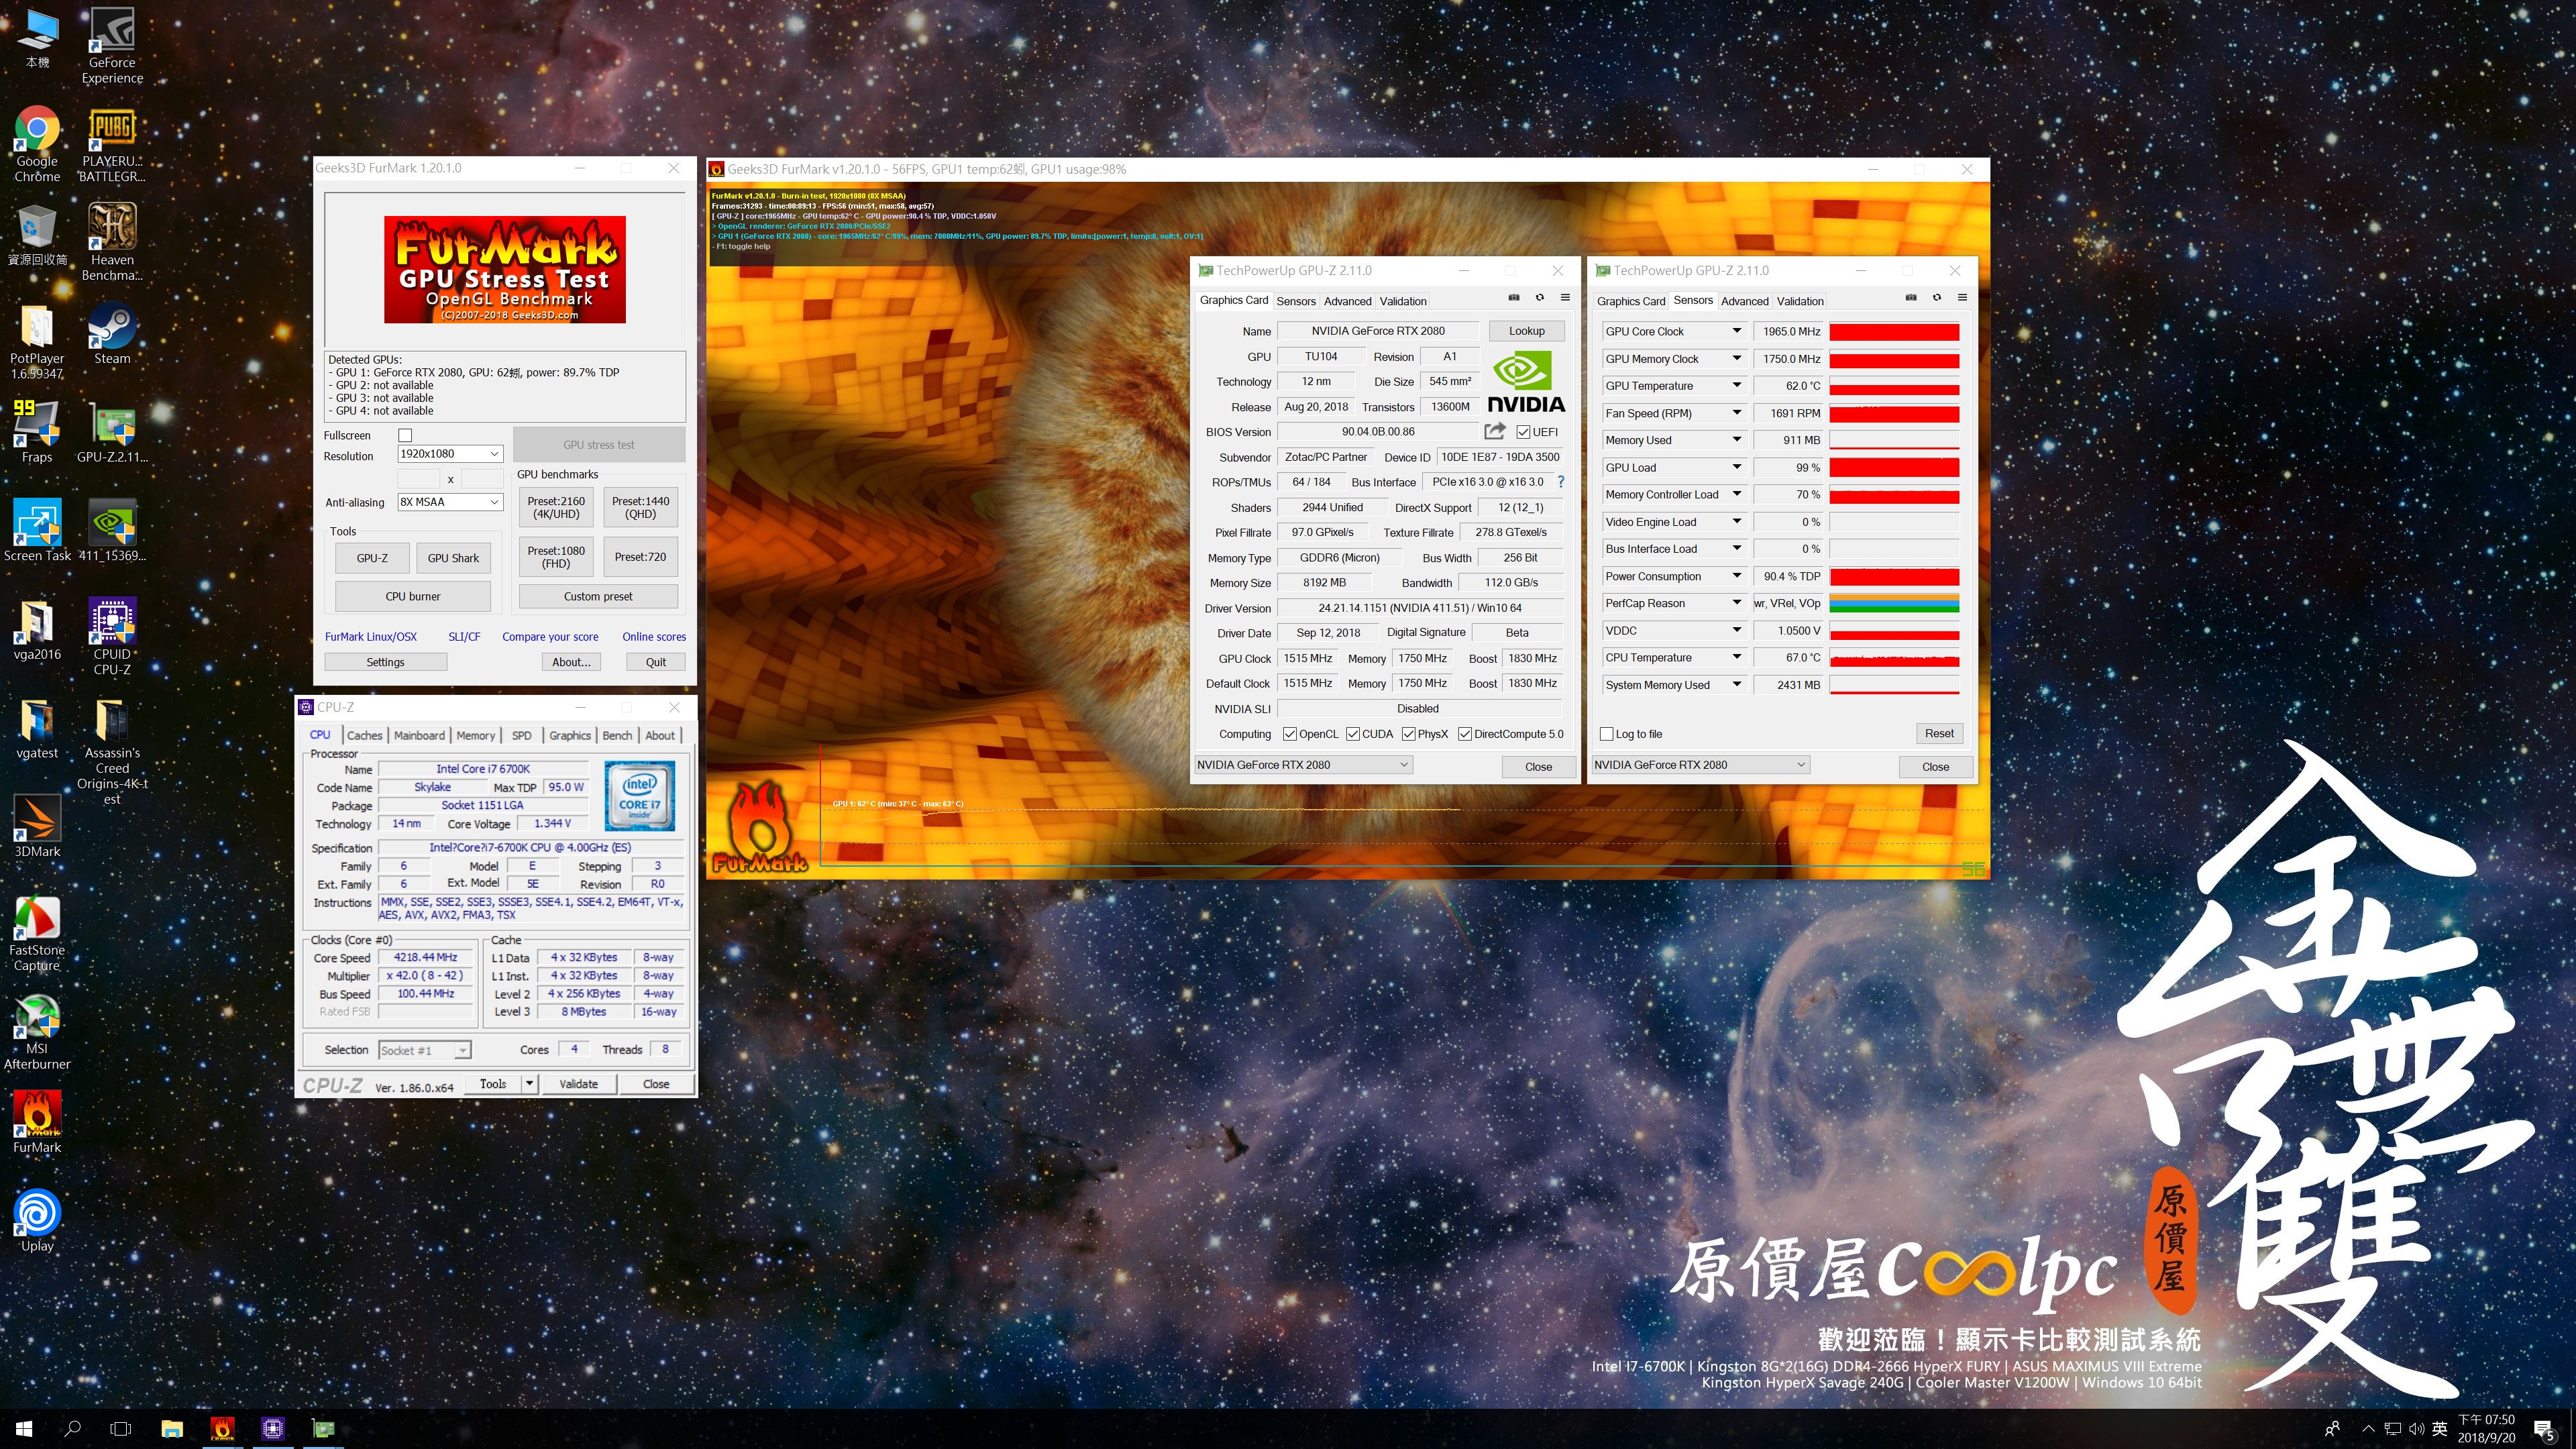2576x1449 pixels.
Task: Switch to the Mainboard tab in CPU-Z
Action: coord(419,735)
